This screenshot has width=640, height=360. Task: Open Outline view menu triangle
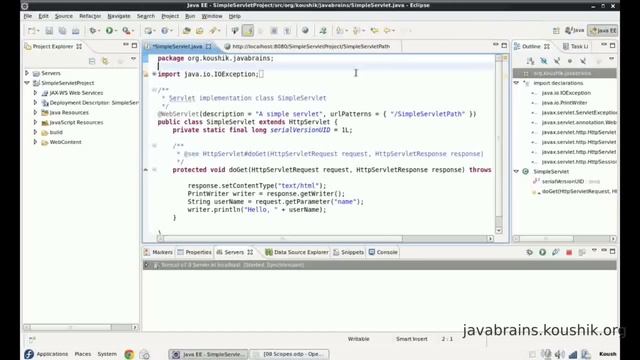click(611, 60)
